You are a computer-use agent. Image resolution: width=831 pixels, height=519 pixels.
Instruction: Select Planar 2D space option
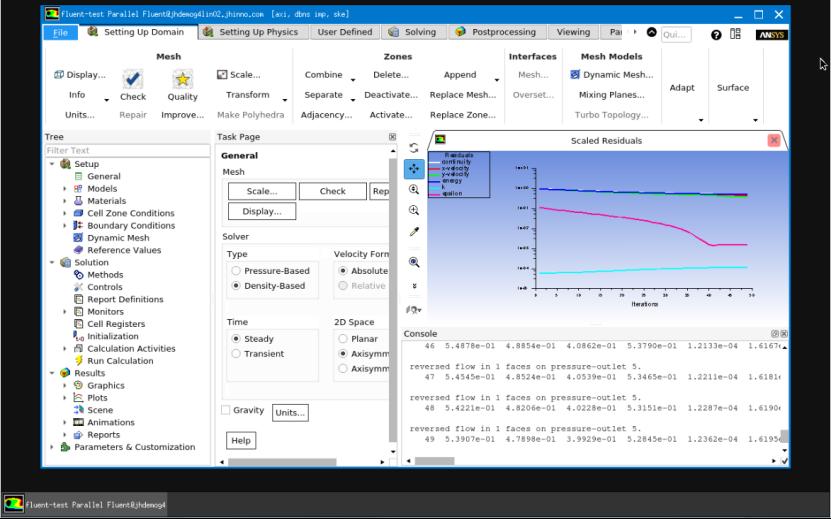click(x=343, y=339)
